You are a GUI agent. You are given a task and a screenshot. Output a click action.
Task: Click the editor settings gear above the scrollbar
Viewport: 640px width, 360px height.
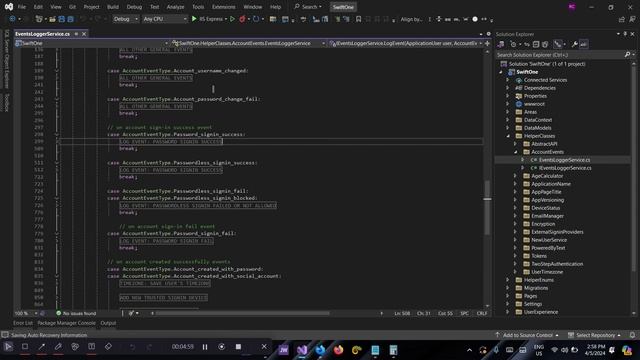click(x=489, y=34)
